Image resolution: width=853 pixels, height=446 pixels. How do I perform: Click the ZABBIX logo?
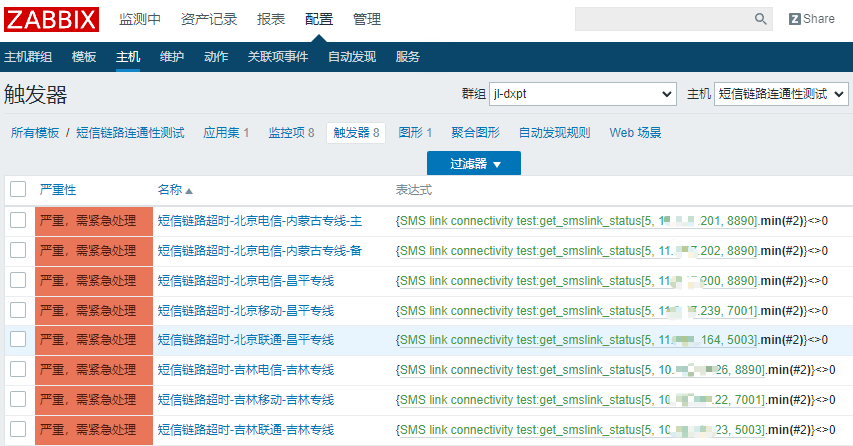(x=51, y=19)
